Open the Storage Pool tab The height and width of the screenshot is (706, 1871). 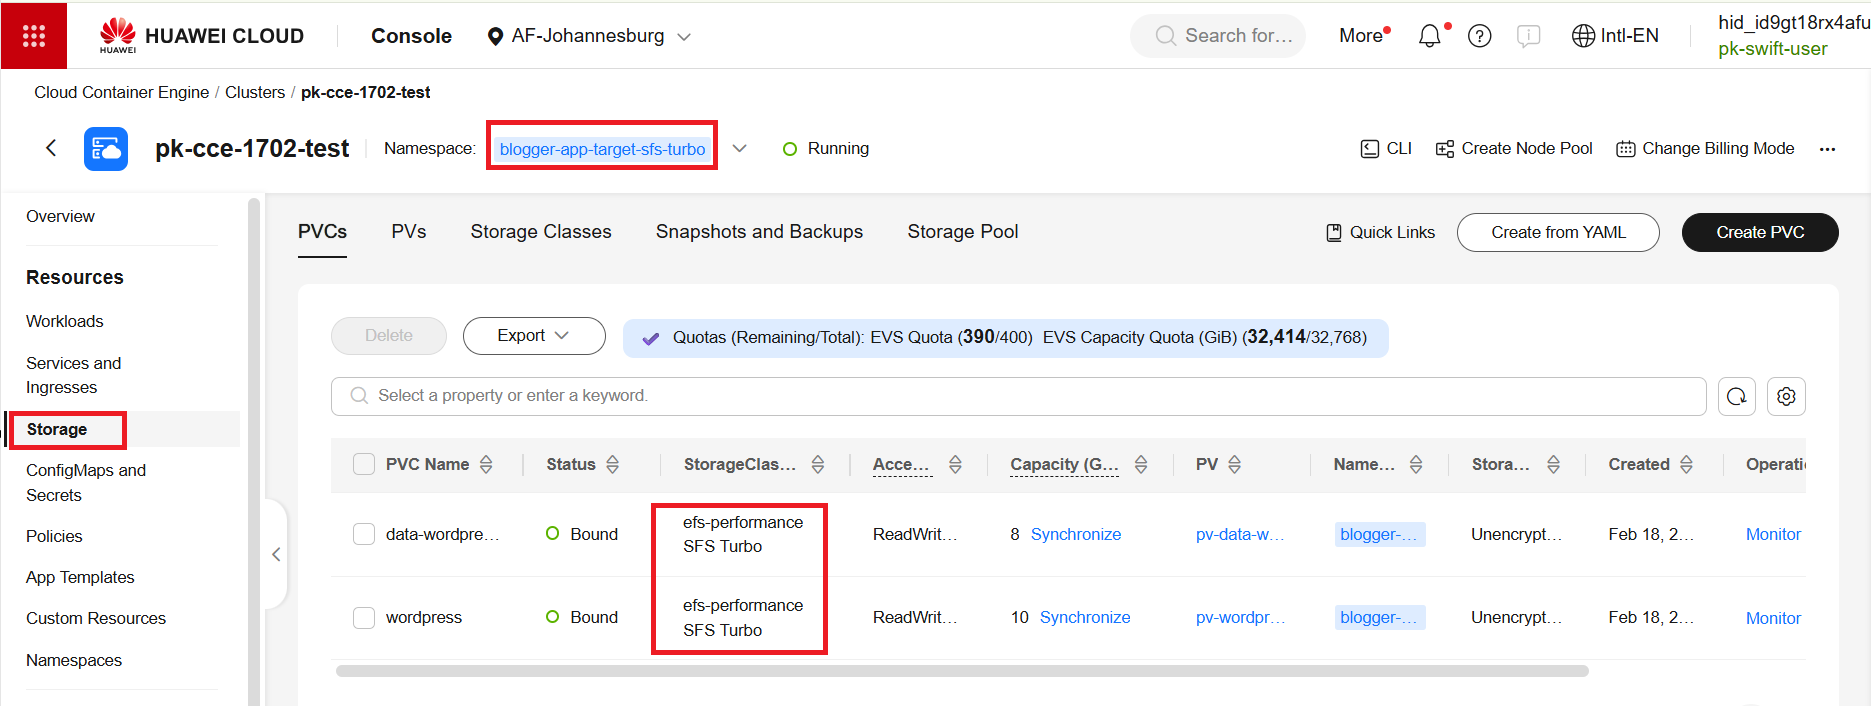pos(963,232)
